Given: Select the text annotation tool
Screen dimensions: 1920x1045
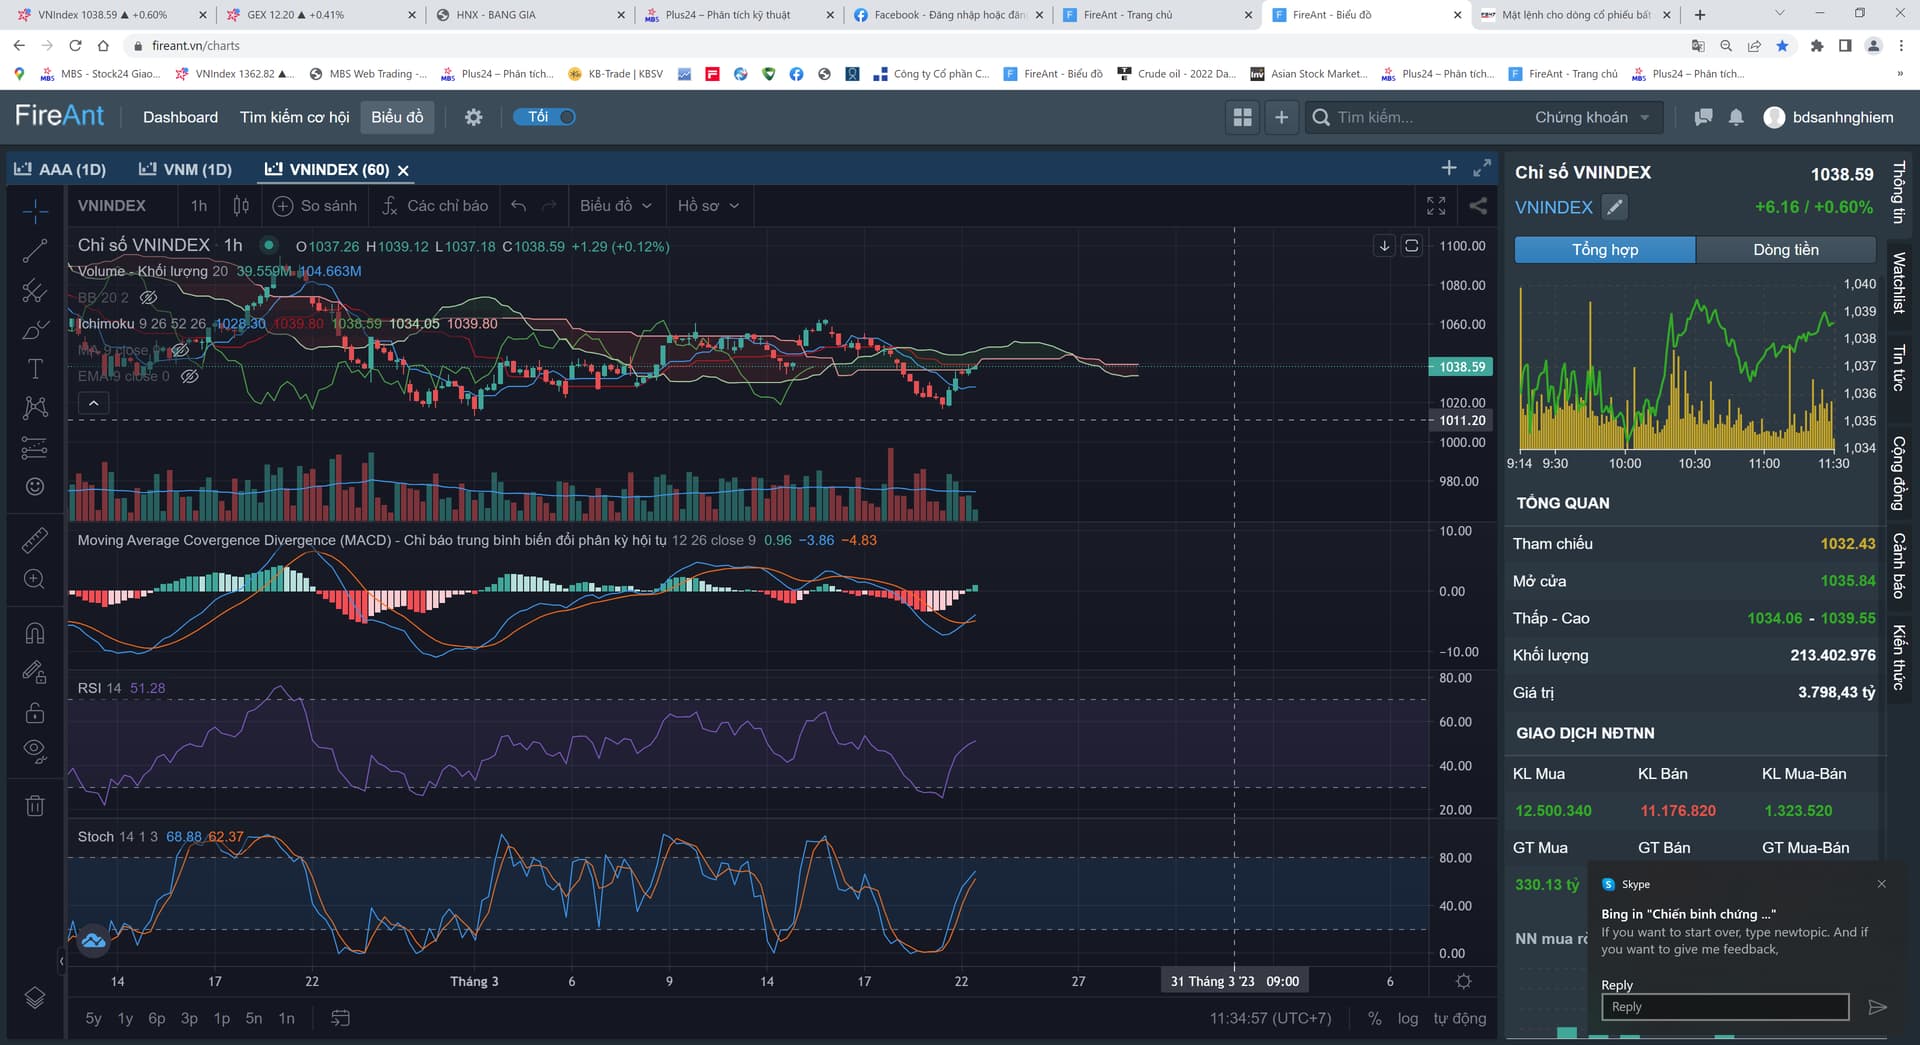Looking at the screenshot, I should (35, 369).
